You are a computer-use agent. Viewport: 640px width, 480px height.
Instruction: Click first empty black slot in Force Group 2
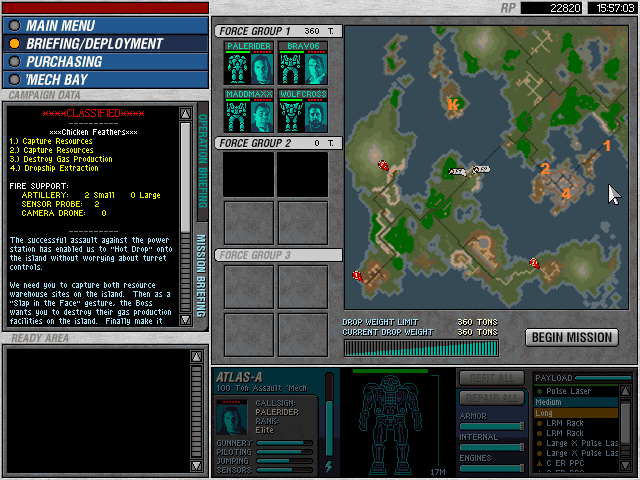coord(249,175)
